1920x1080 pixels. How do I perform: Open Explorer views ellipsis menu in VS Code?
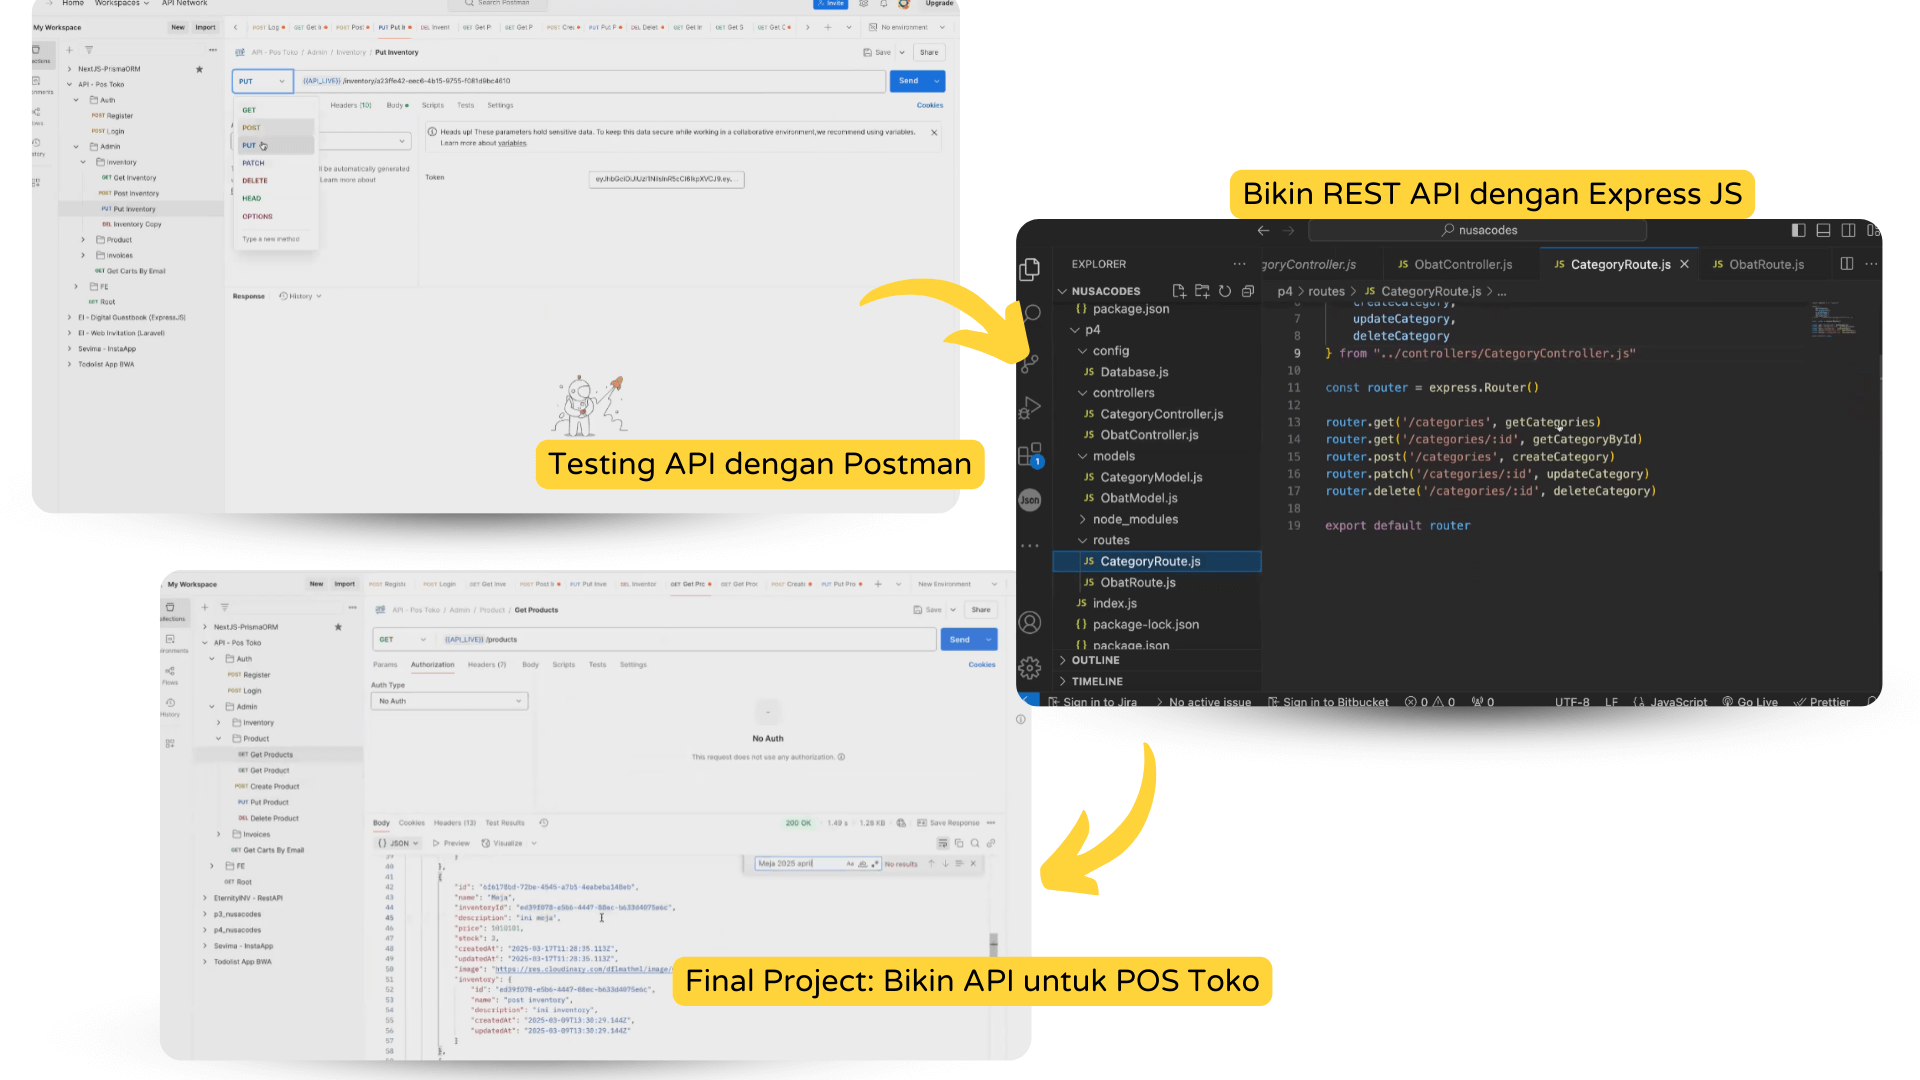coord(1239,264)
